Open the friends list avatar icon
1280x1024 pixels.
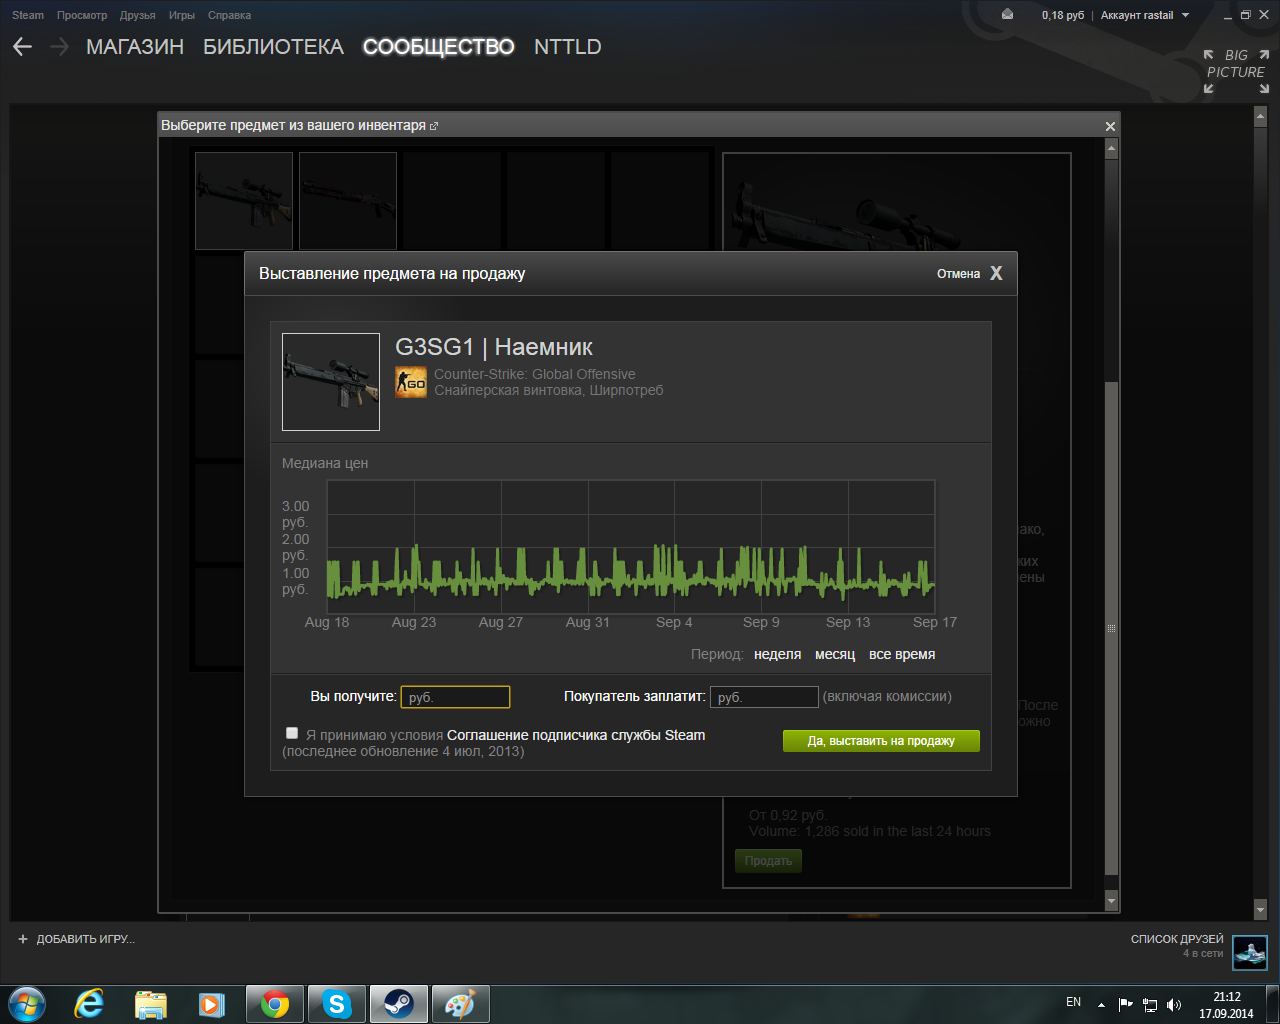pyautogui.click(x=1250, y=953)
